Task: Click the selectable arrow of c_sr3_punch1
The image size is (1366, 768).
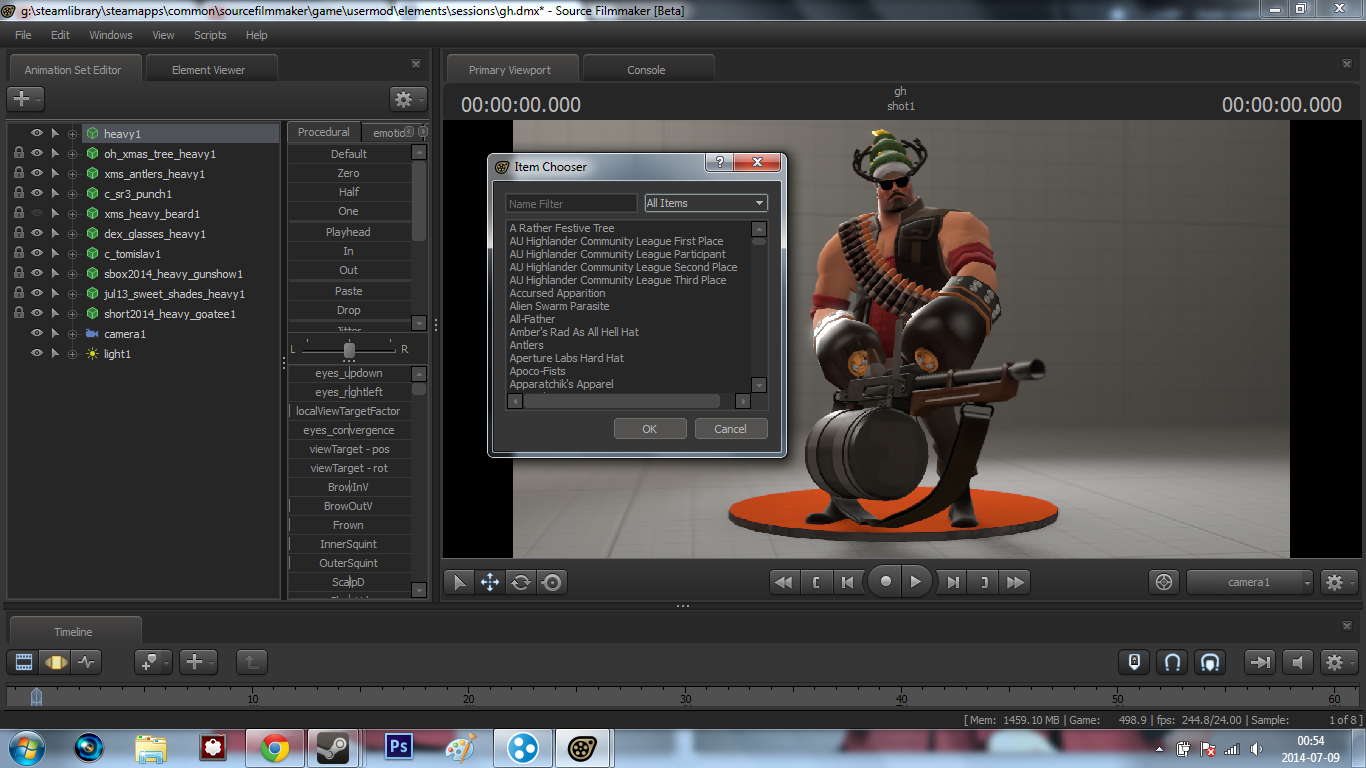Action: pyautogui.click(x=55, y=194)
